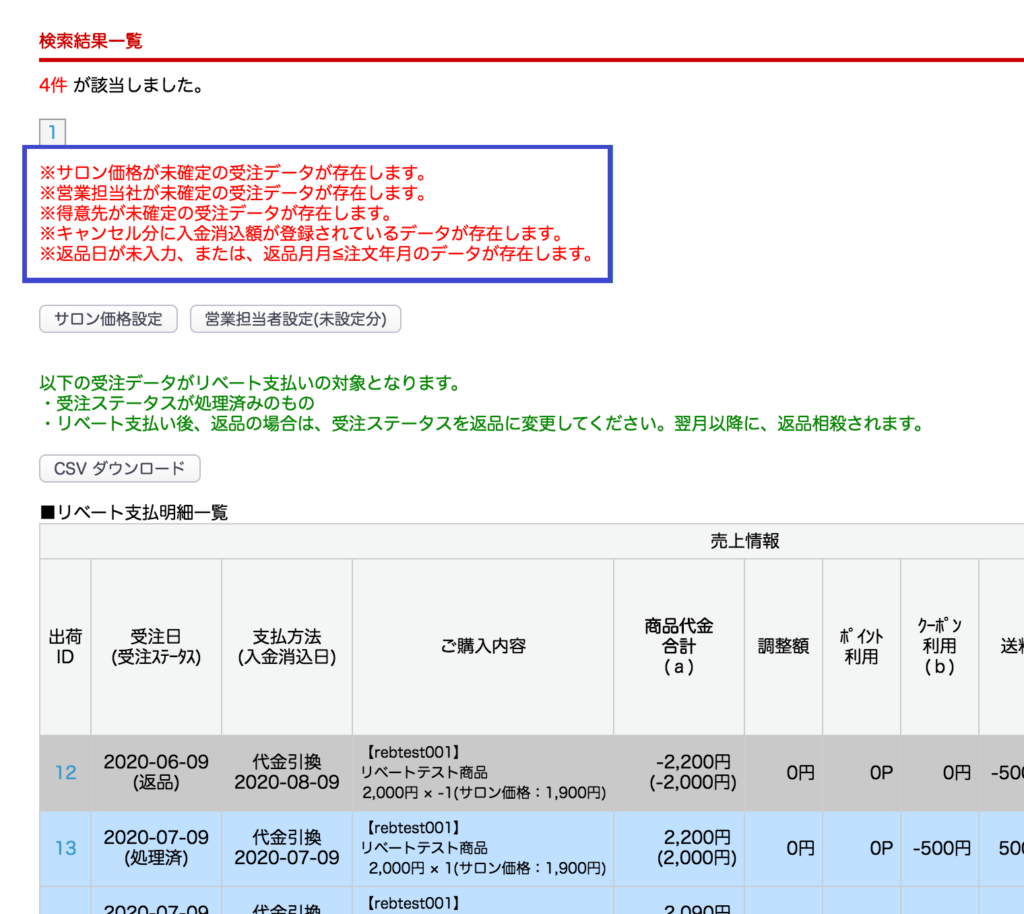
Task: Click the ■リベート支払明細一覧 table title
Action: pos(134,512)
